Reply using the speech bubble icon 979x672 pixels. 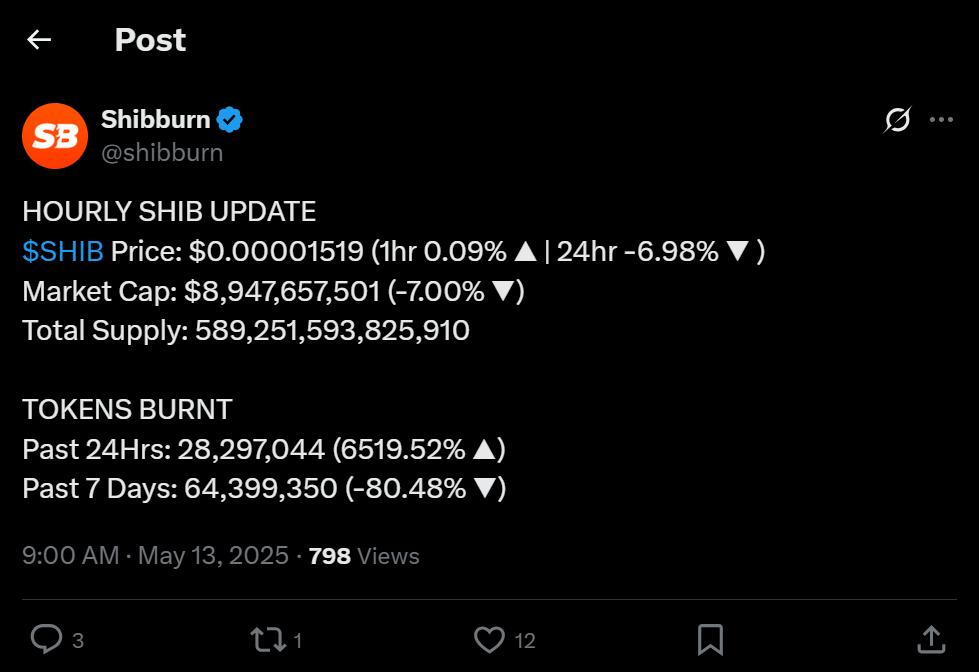pyautogui.click(x=47, y=639)
